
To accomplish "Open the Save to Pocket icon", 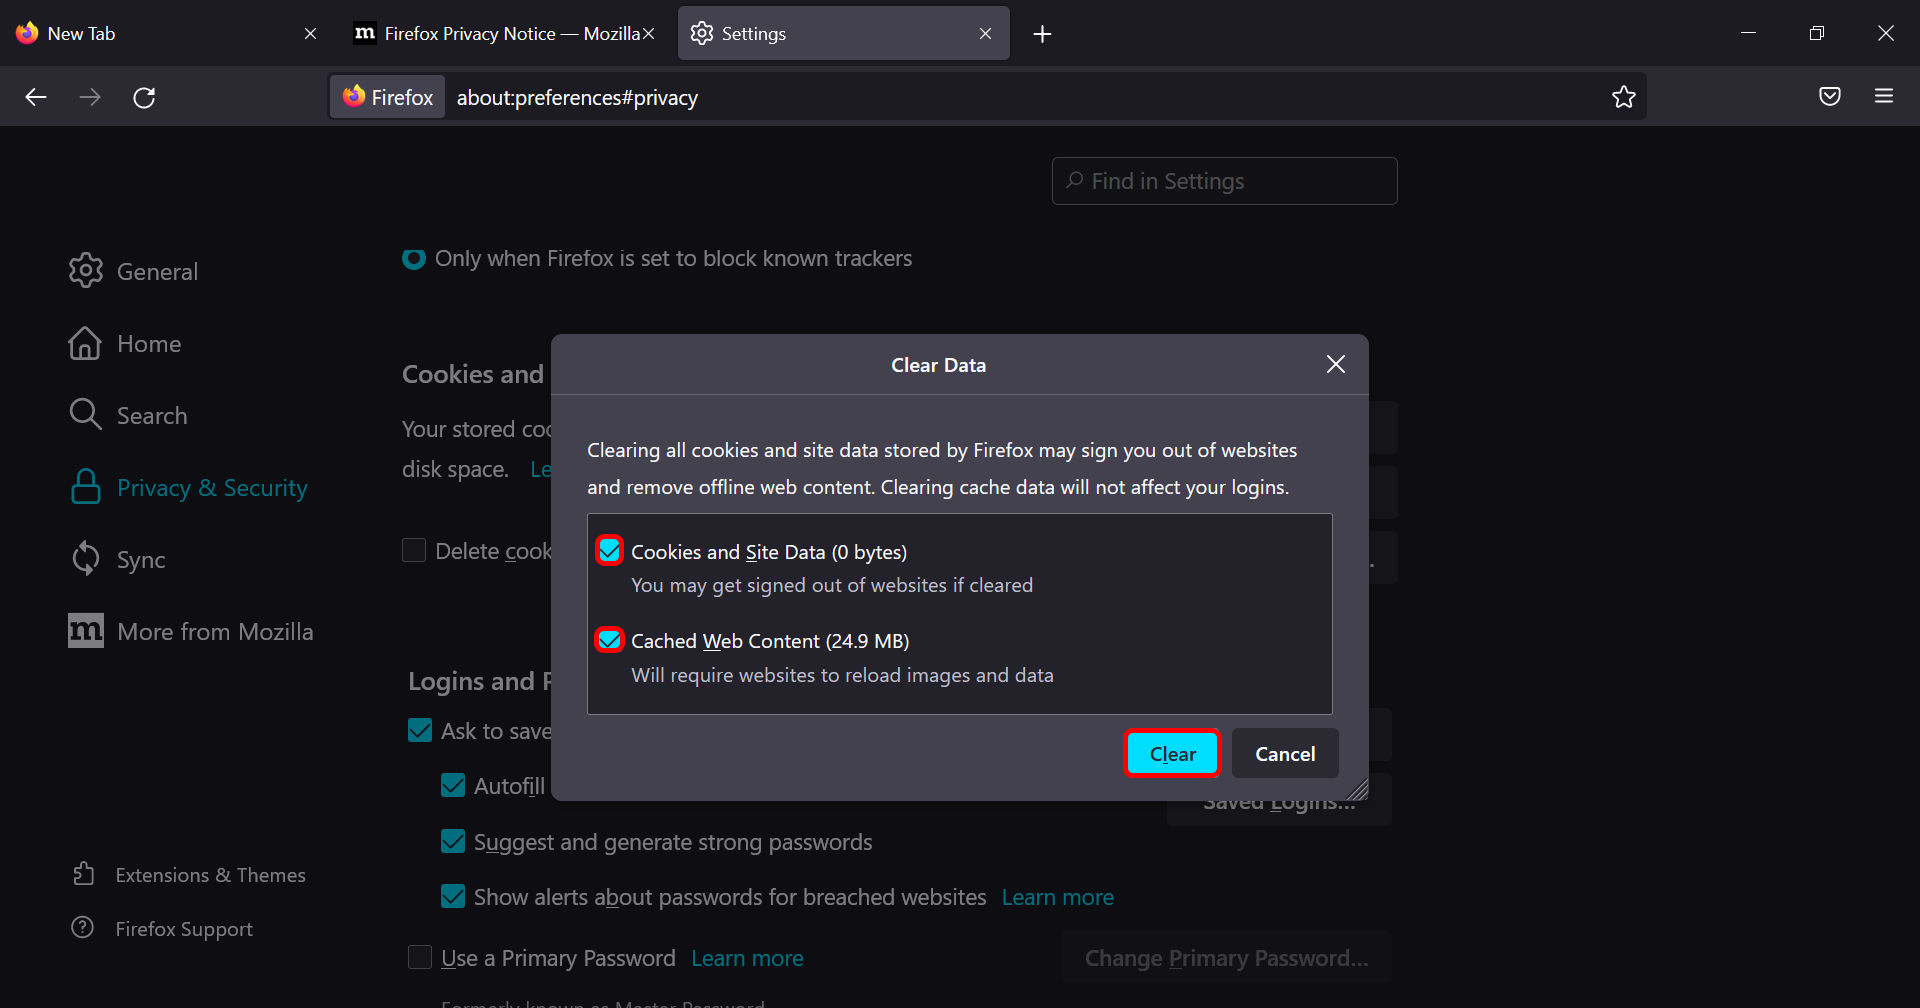I will 1830,97.
